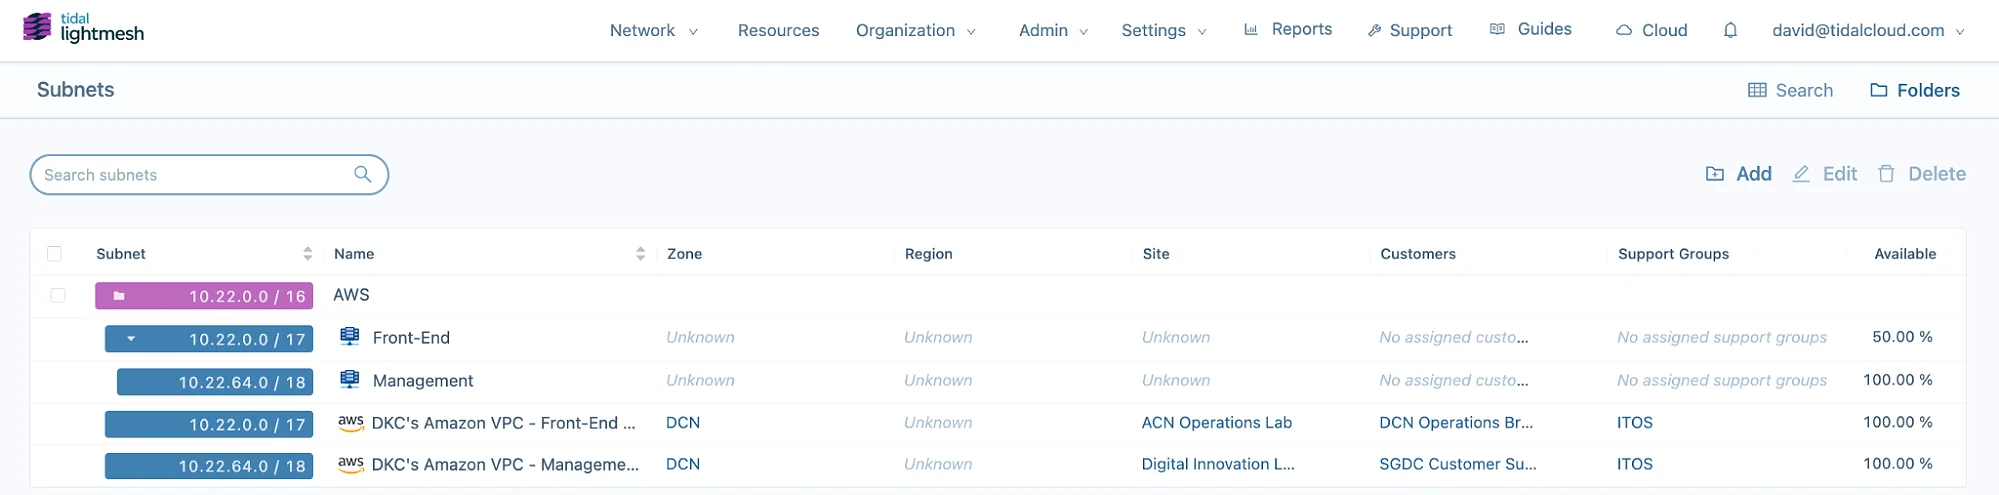Sort by the Subnet column arrows
The height and width of the screenshot is (495, 1999).
307,254
